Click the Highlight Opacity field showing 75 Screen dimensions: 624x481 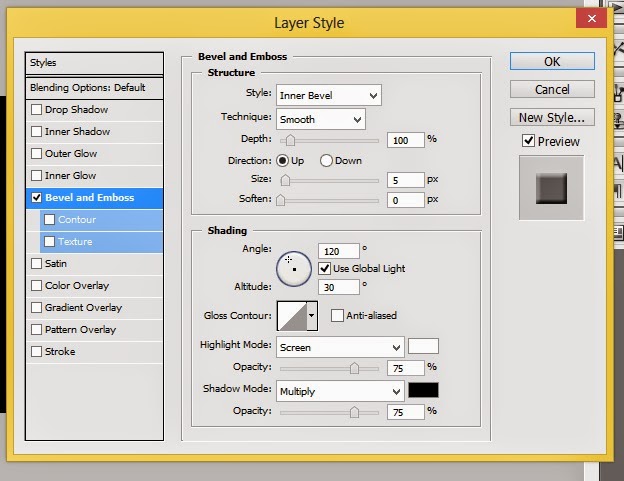[x=406, y=368]
